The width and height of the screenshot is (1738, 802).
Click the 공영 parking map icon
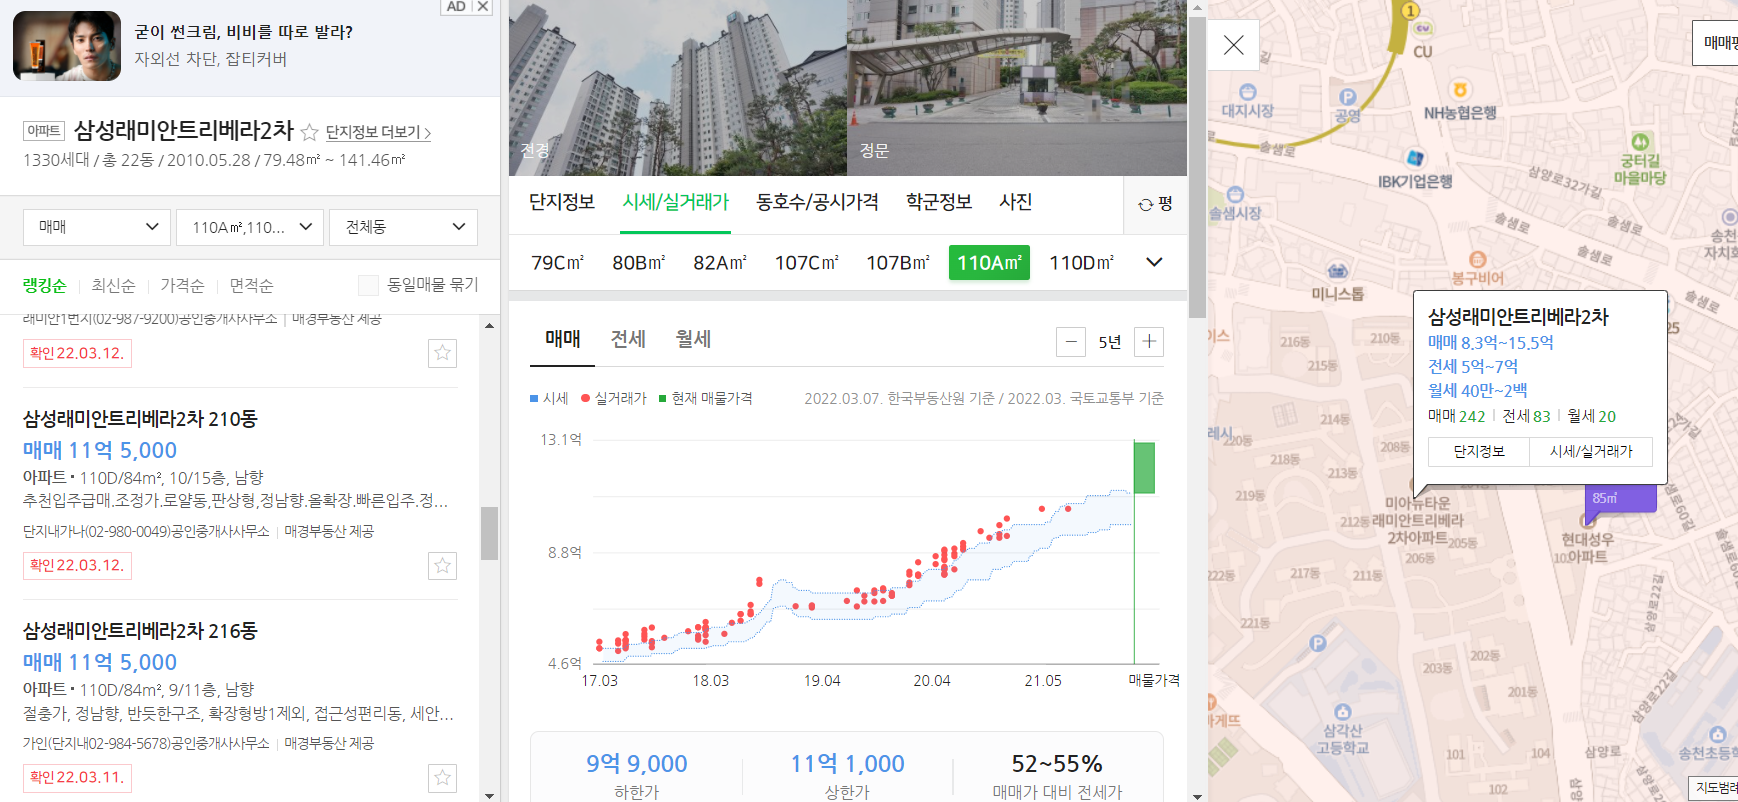click(x=1348, y=97)
